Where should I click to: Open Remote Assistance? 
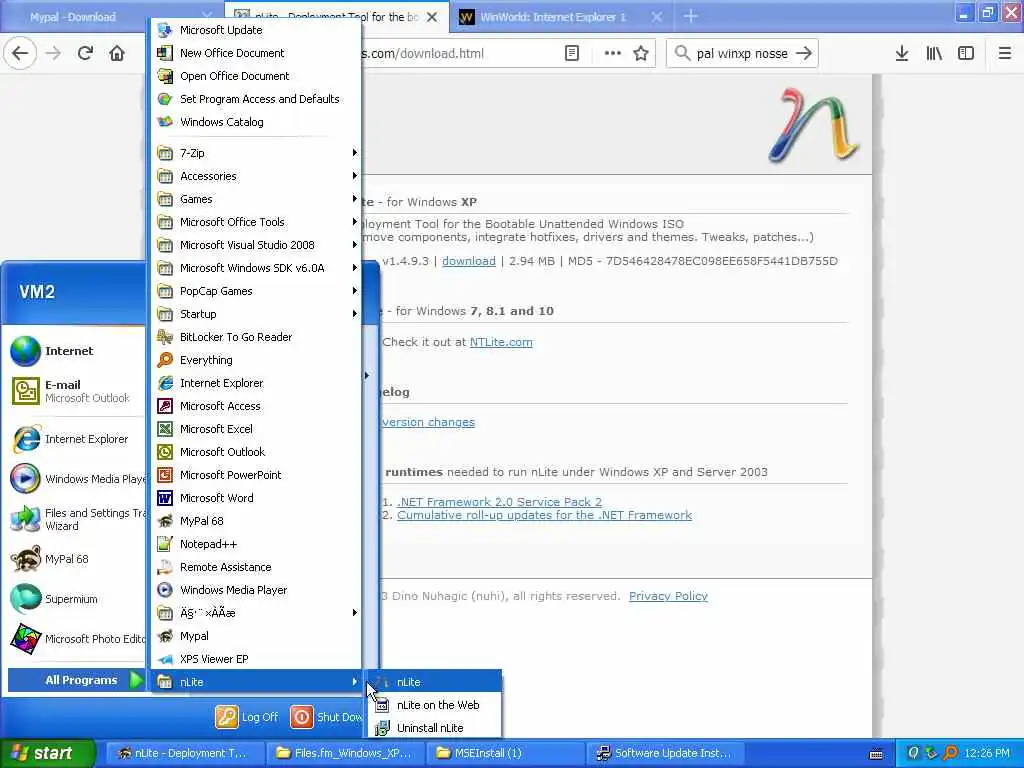(x=256, y=567)
